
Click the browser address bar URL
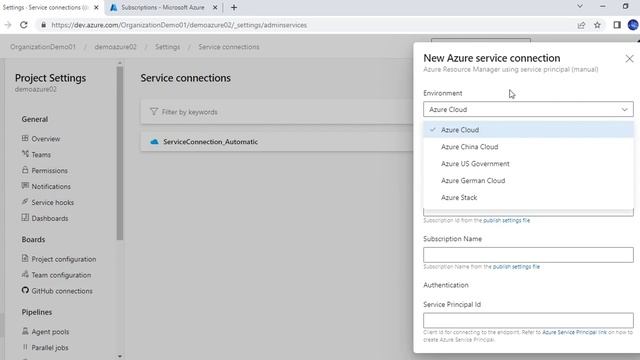coord(179,25)
